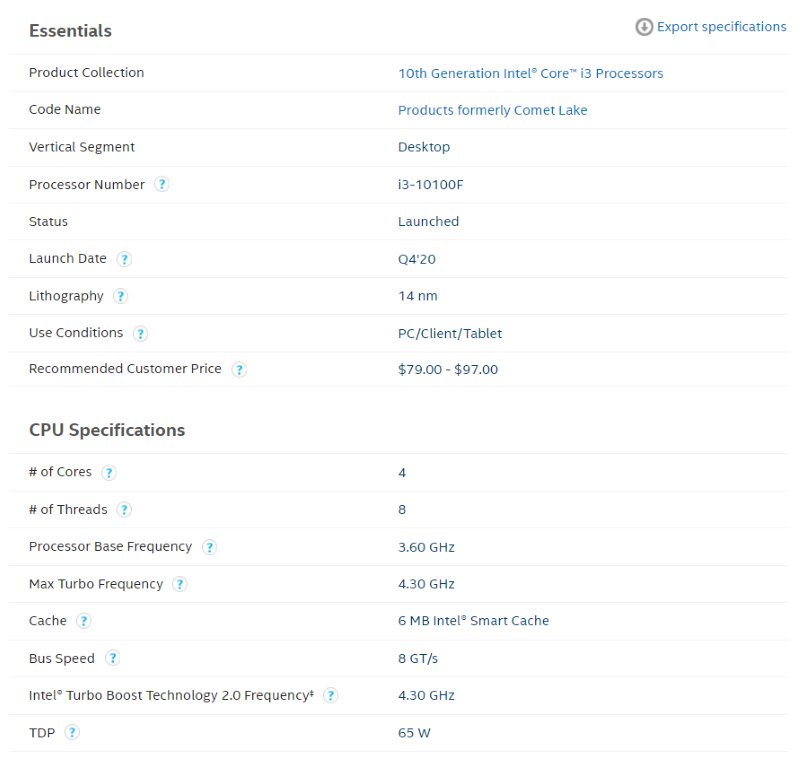
Task: Select the Status row label
Action: pyautogui.click(x=48, y=221)
